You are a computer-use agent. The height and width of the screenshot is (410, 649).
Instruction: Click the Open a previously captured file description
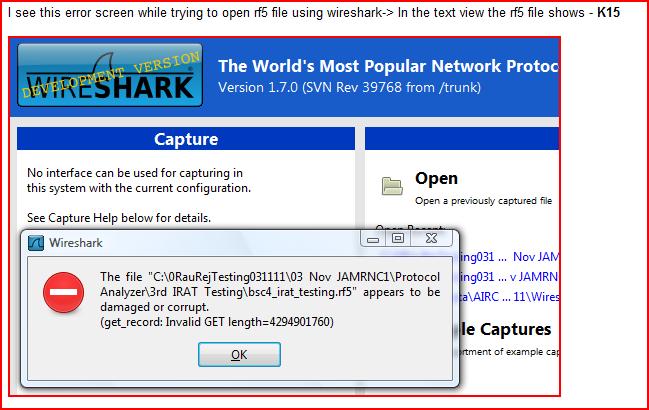(484, 199)
